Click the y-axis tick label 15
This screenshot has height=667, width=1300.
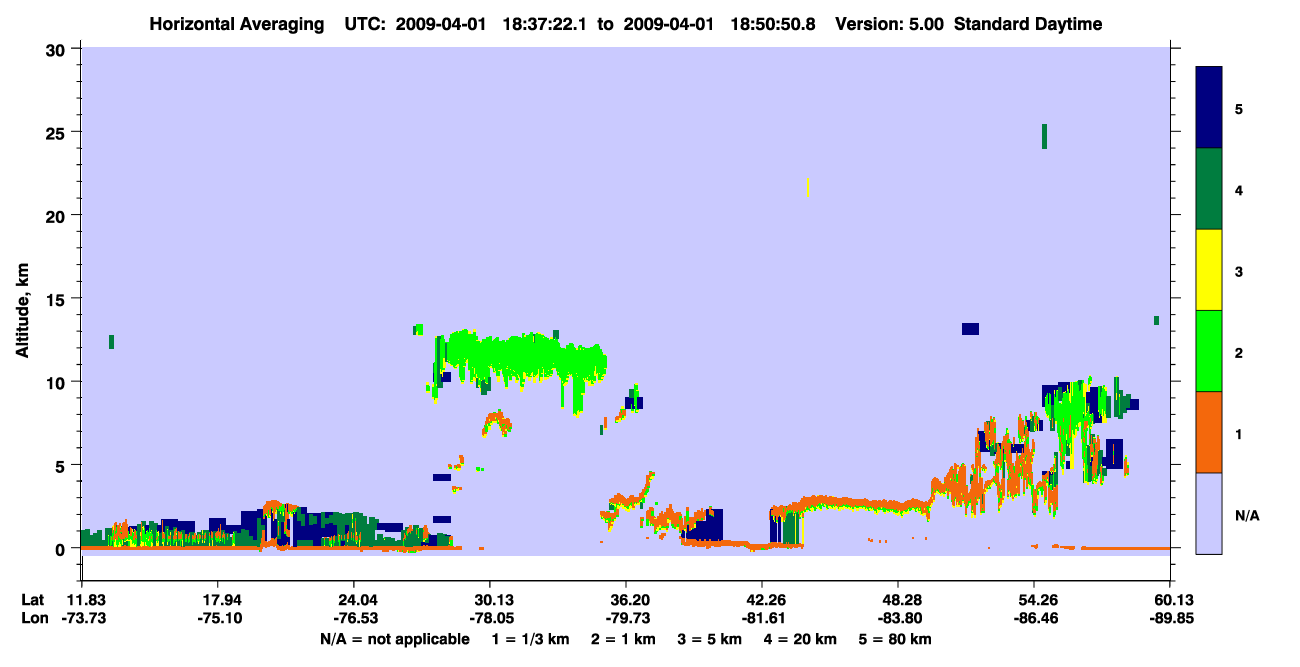point(58,298)
